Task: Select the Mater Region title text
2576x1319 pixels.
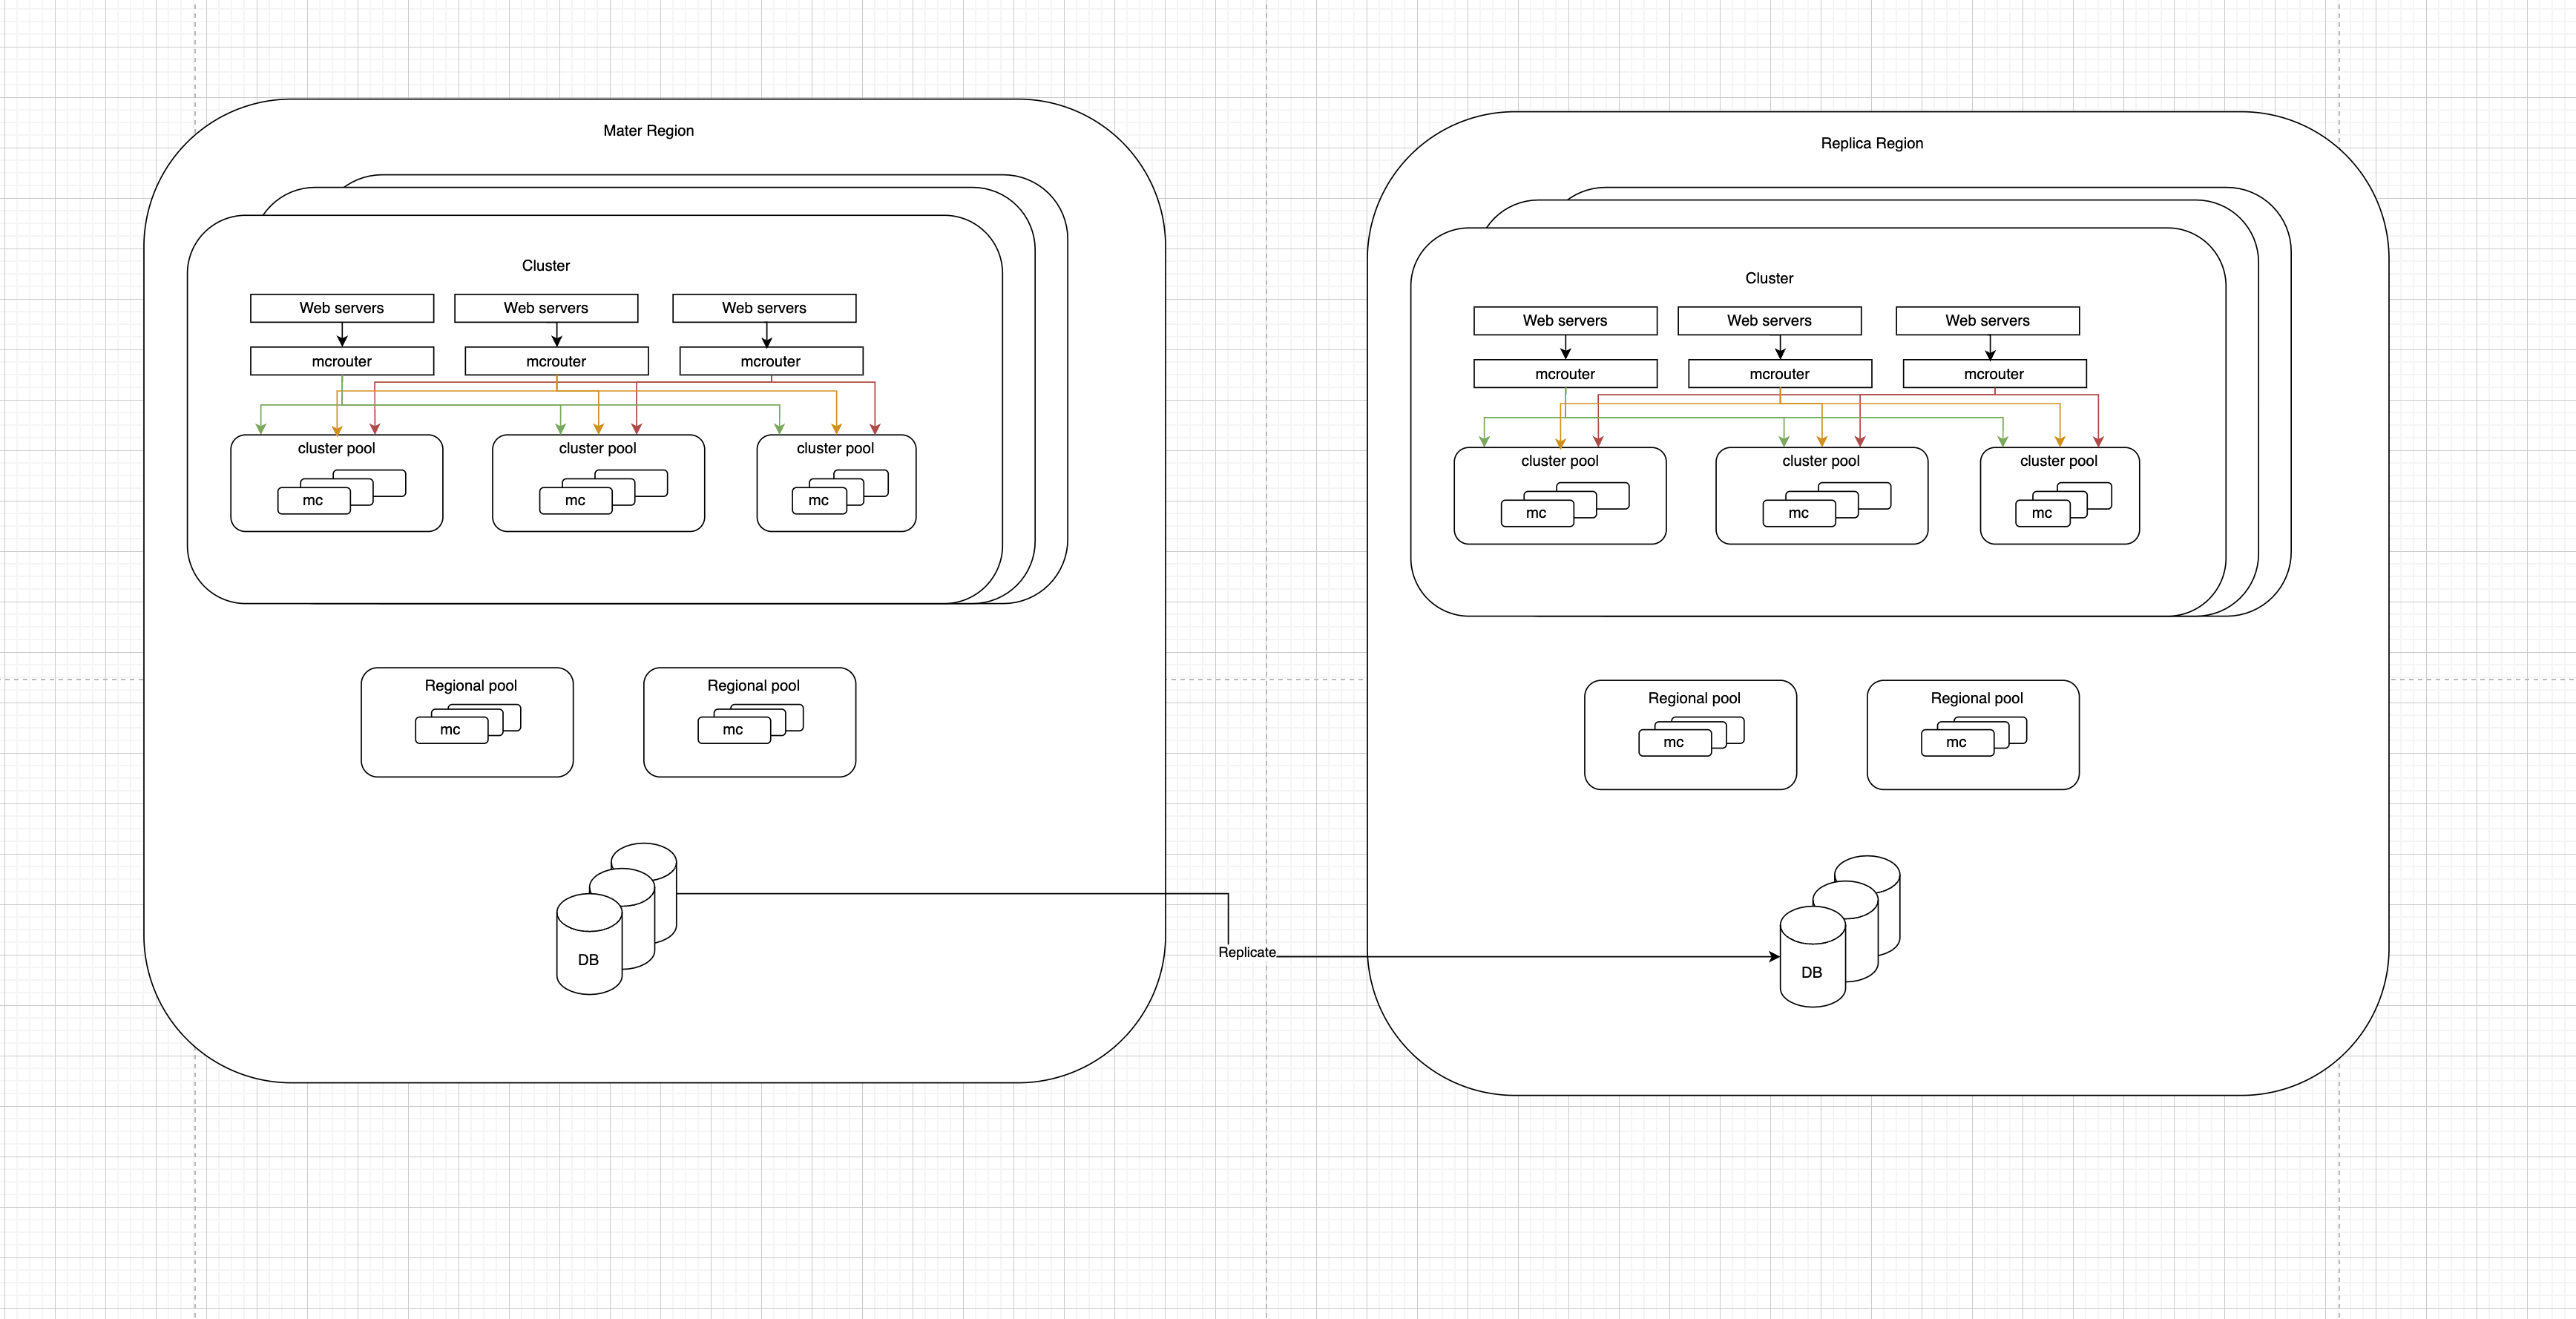Action: click(x=648, y=131)
